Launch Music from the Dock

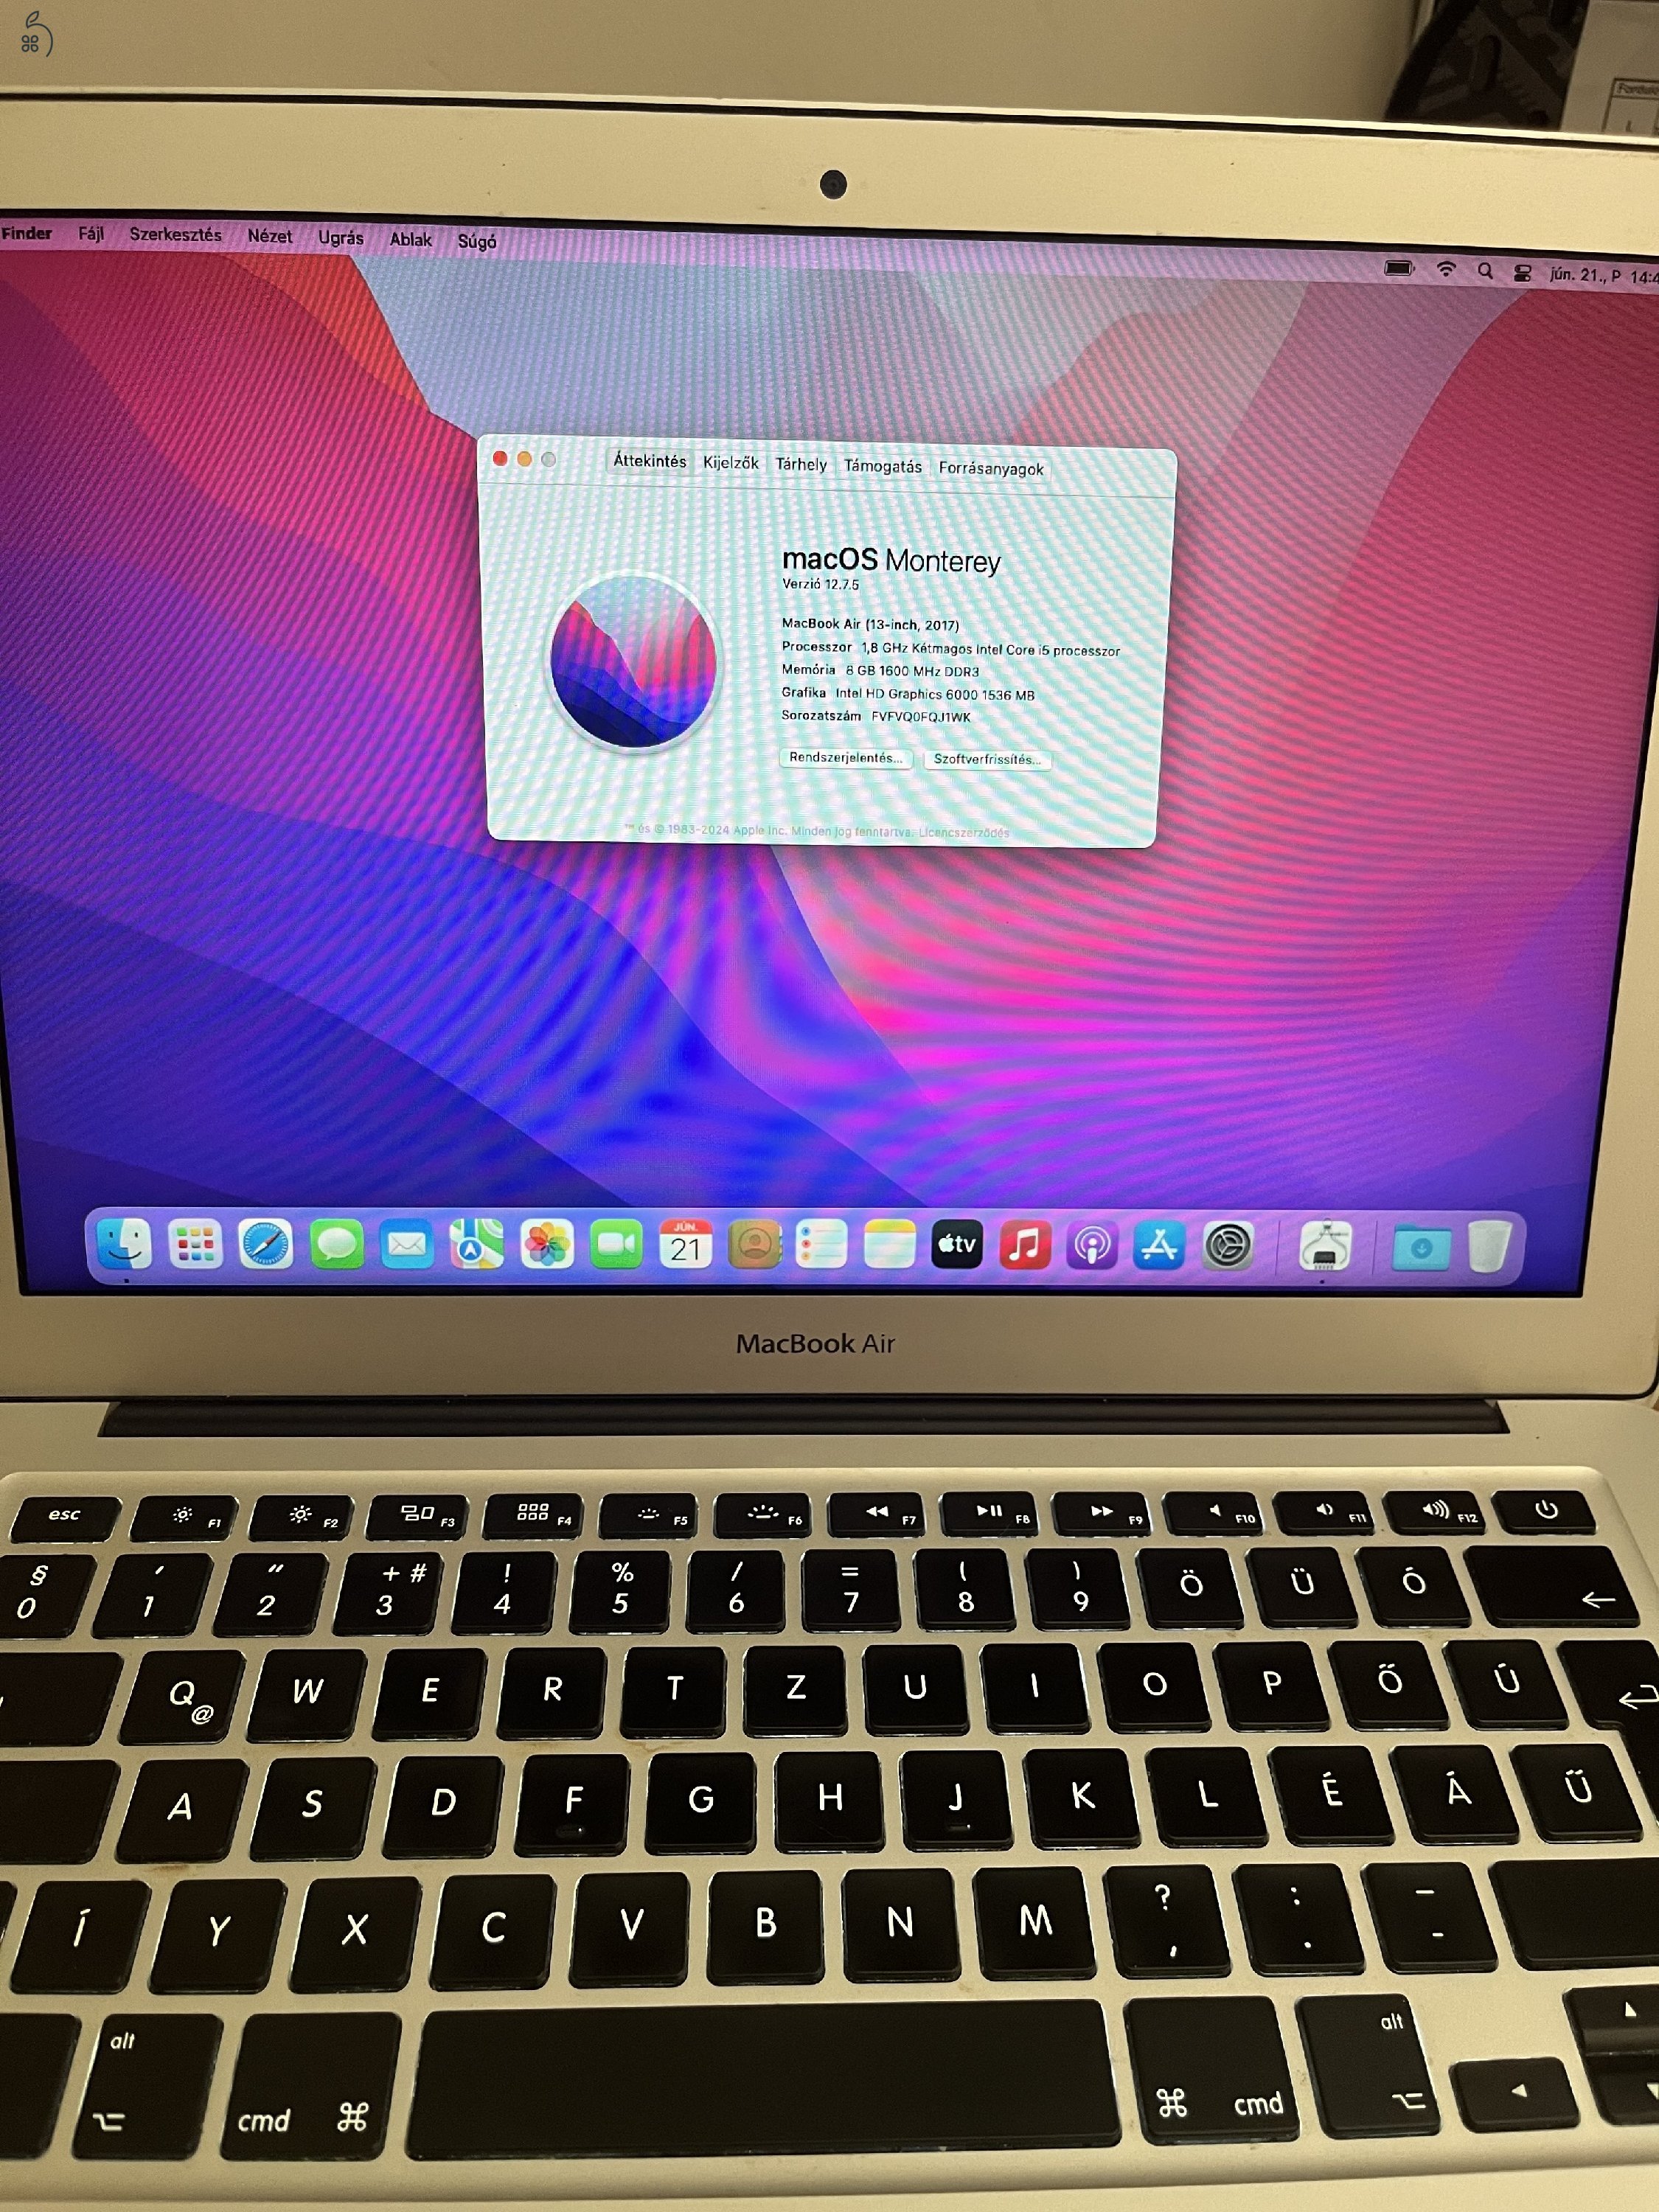pos(1025,1245)
